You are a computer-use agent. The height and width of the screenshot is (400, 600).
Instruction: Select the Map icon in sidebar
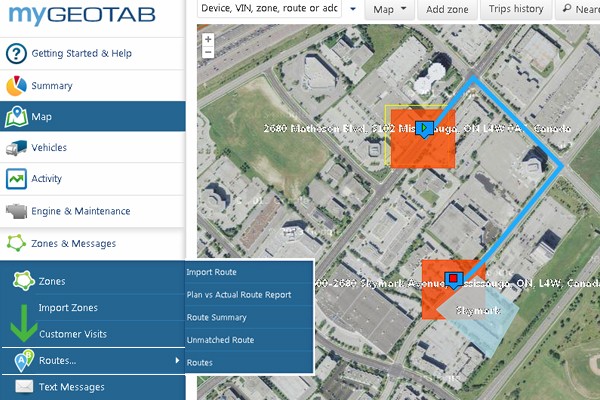(x=15, y=117)
